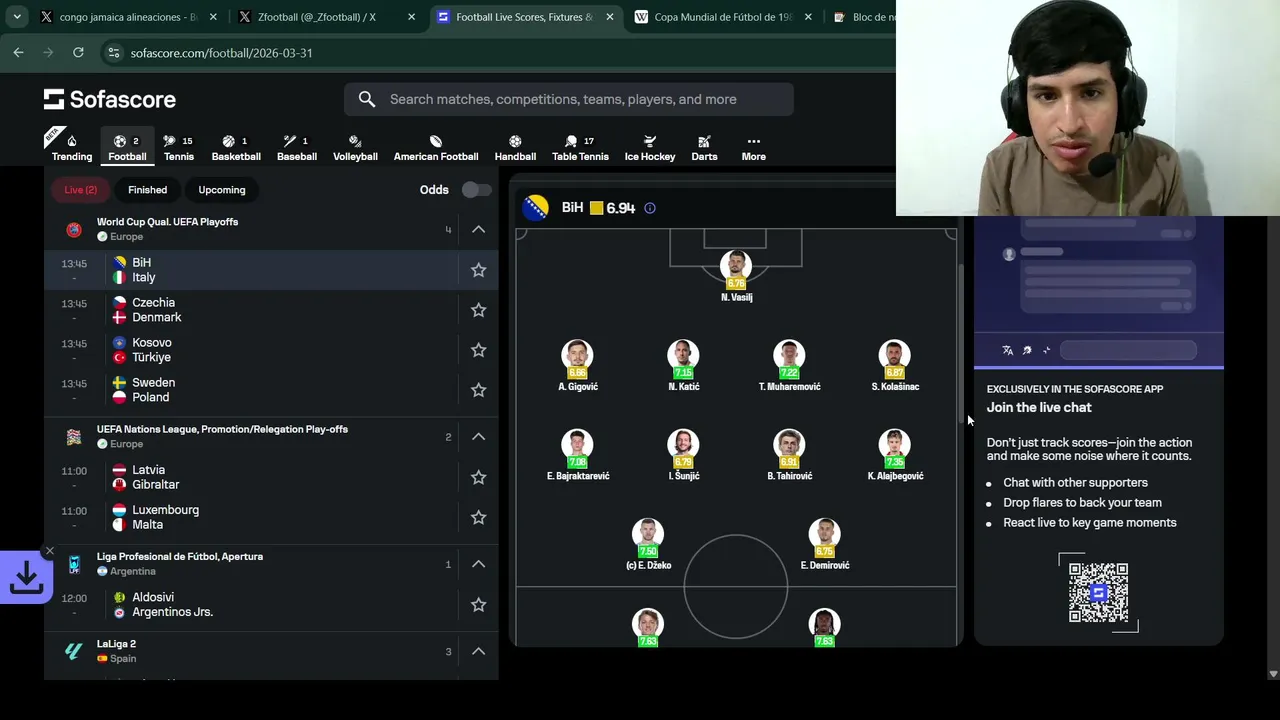Open the Handball sport section
This screenshot has height=720, width=1280.
pos(515,147)
